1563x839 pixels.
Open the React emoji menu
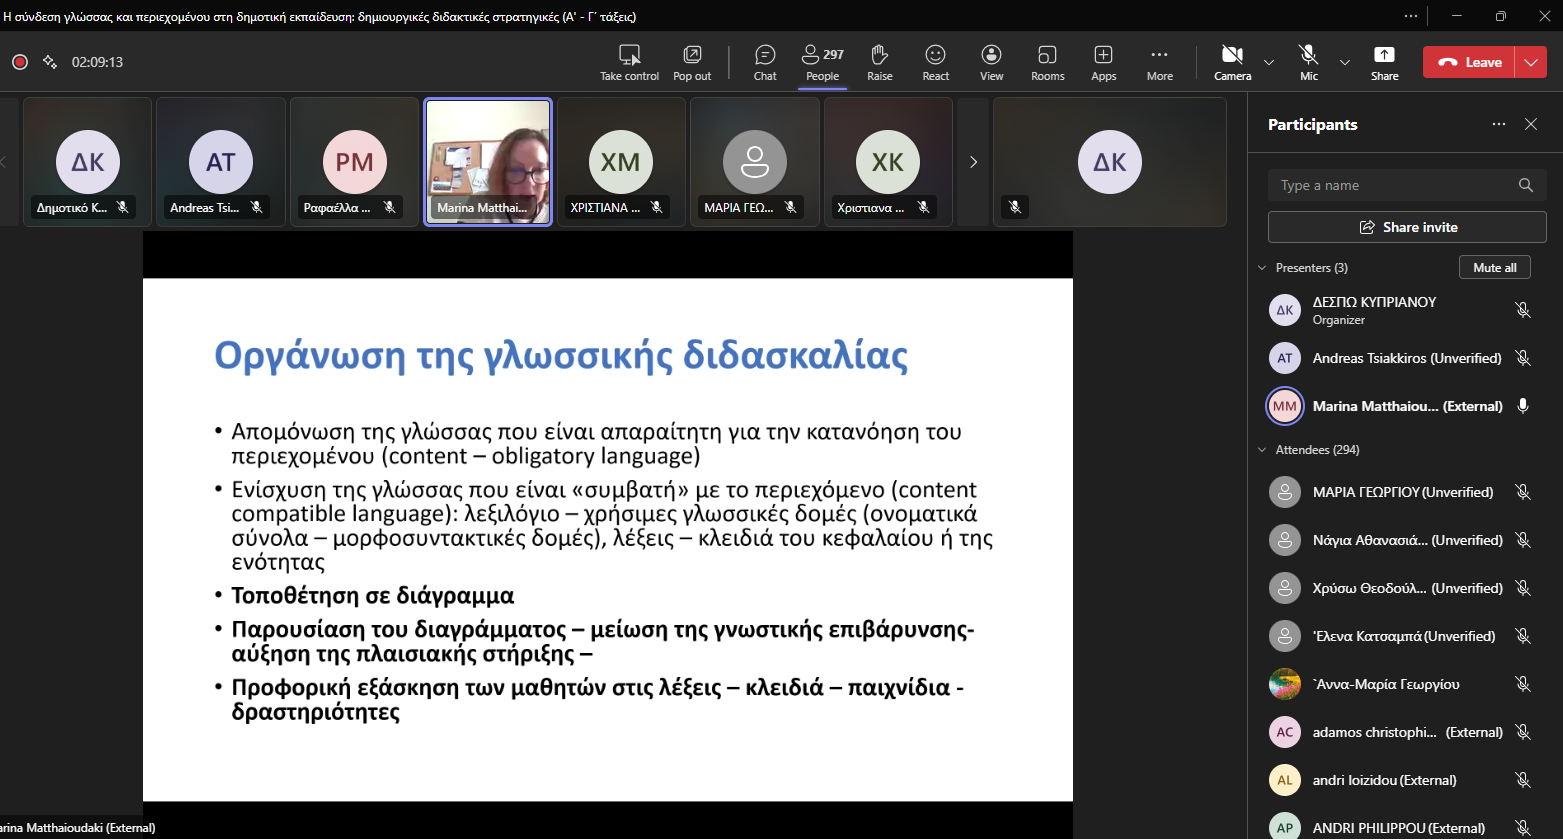tap(936, 62)
